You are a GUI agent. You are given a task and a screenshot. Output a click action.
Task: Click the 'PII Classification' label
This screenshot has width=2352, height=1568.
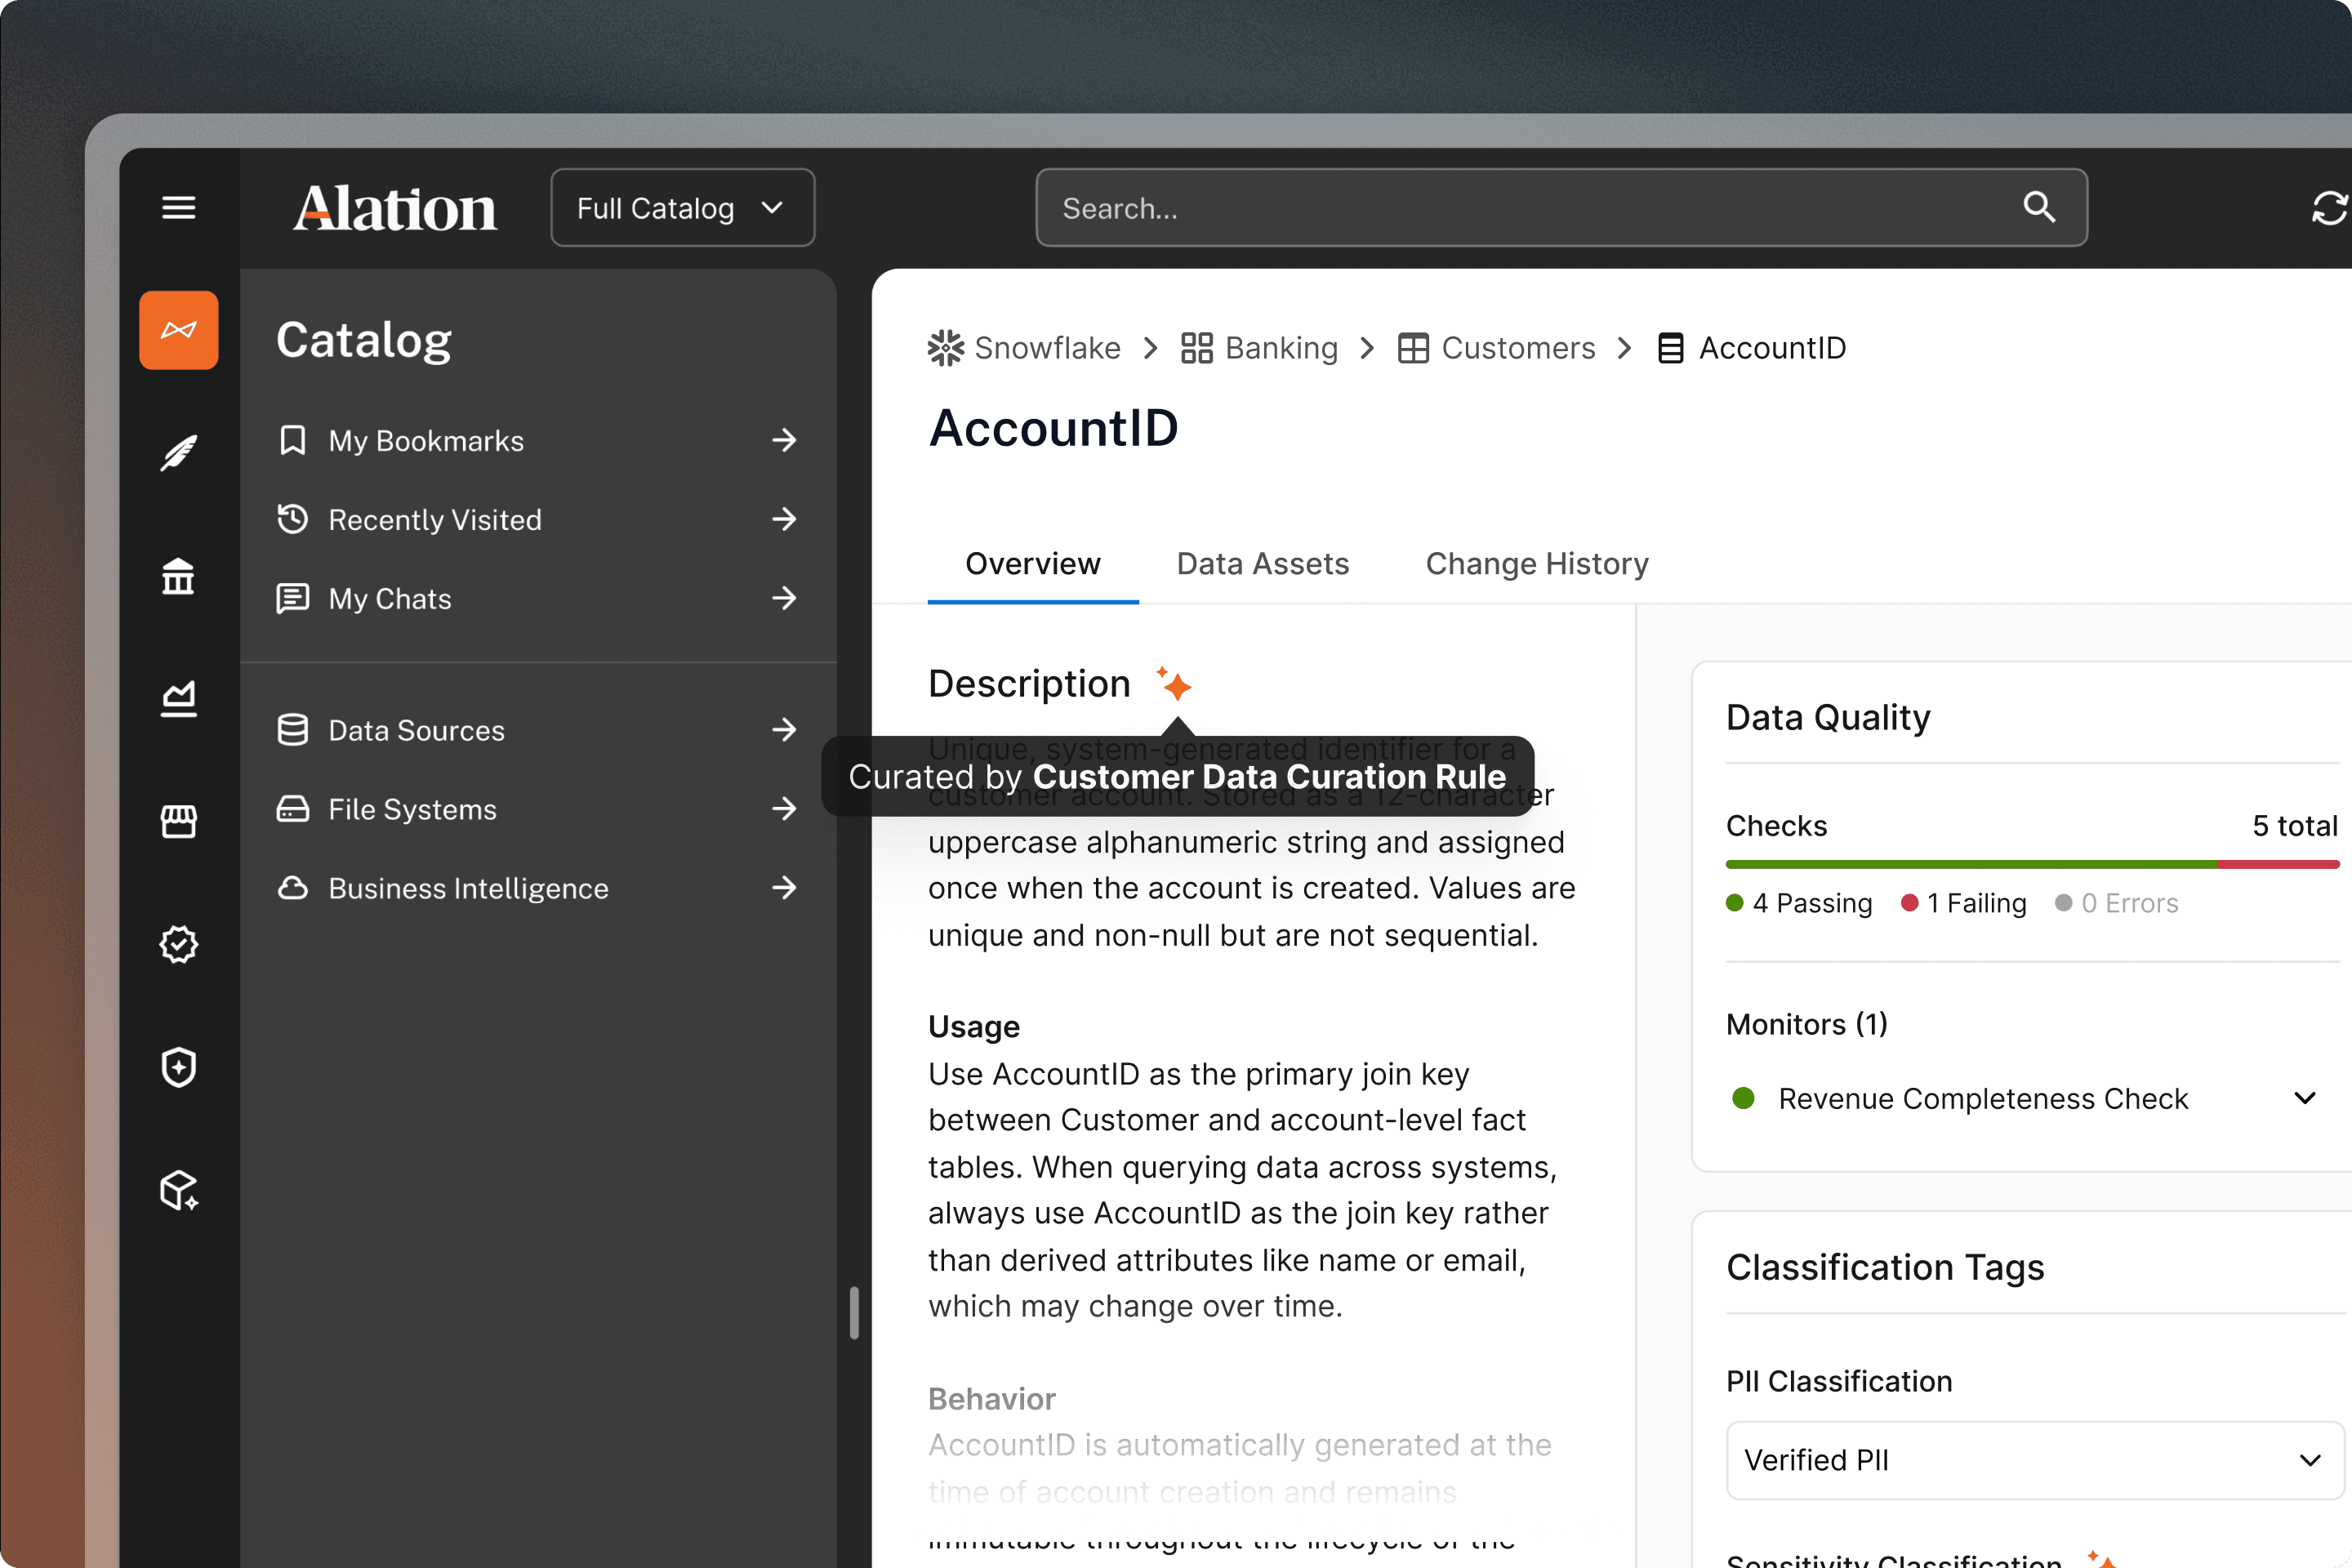point(1839,1381)
